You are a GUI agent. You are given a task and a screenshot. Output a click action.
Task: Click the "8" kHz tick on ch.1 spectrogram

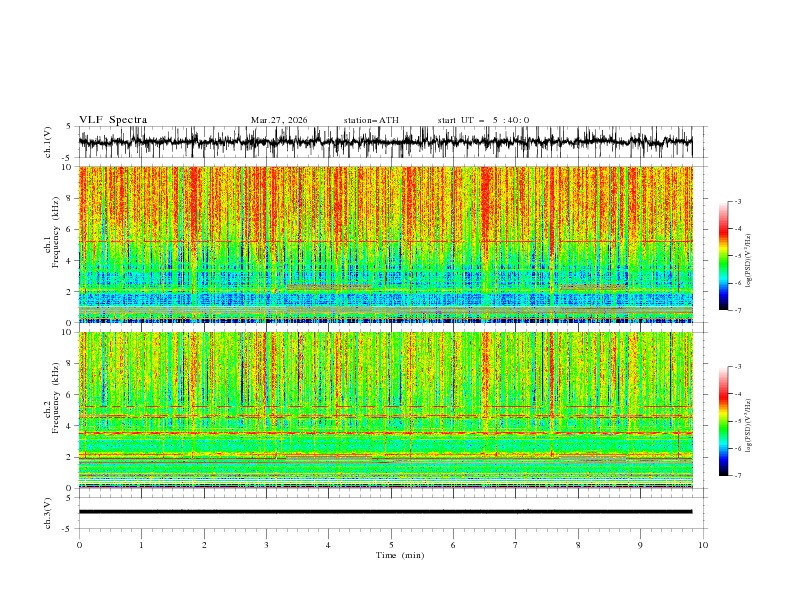[x=69, y=198]
